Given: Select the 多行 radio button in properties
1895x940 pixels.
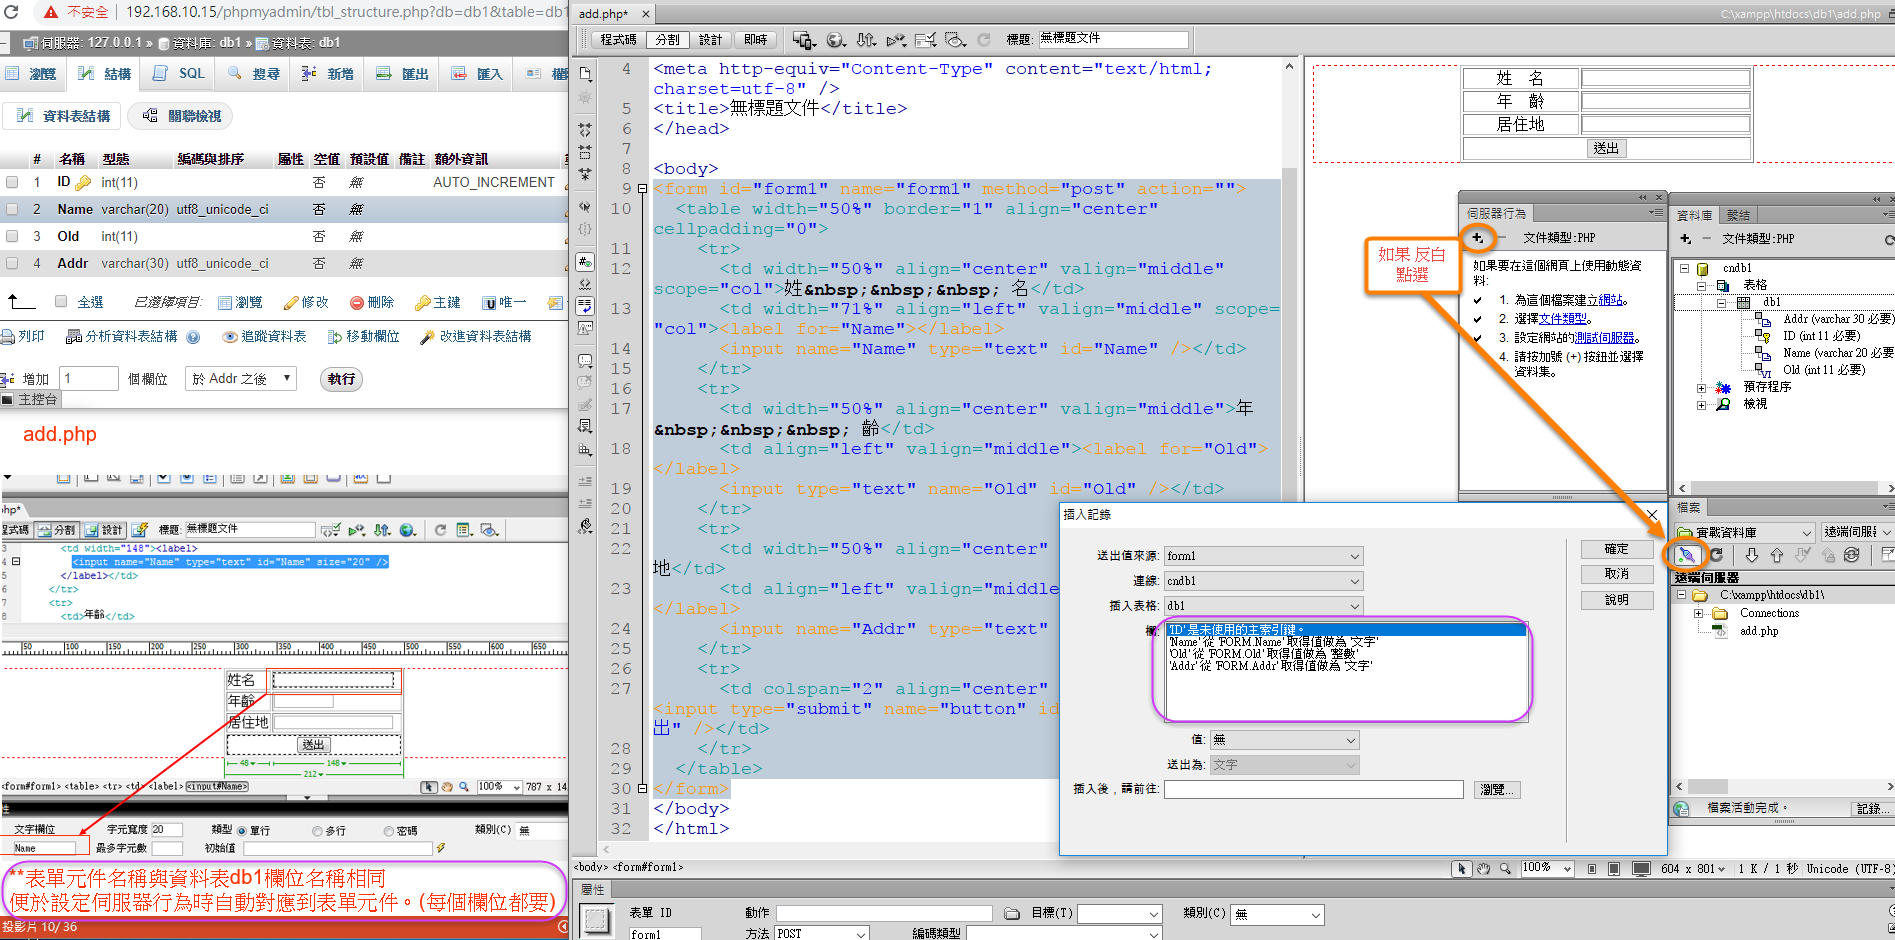Looking at the screenshot, I should tap(317, 831).
